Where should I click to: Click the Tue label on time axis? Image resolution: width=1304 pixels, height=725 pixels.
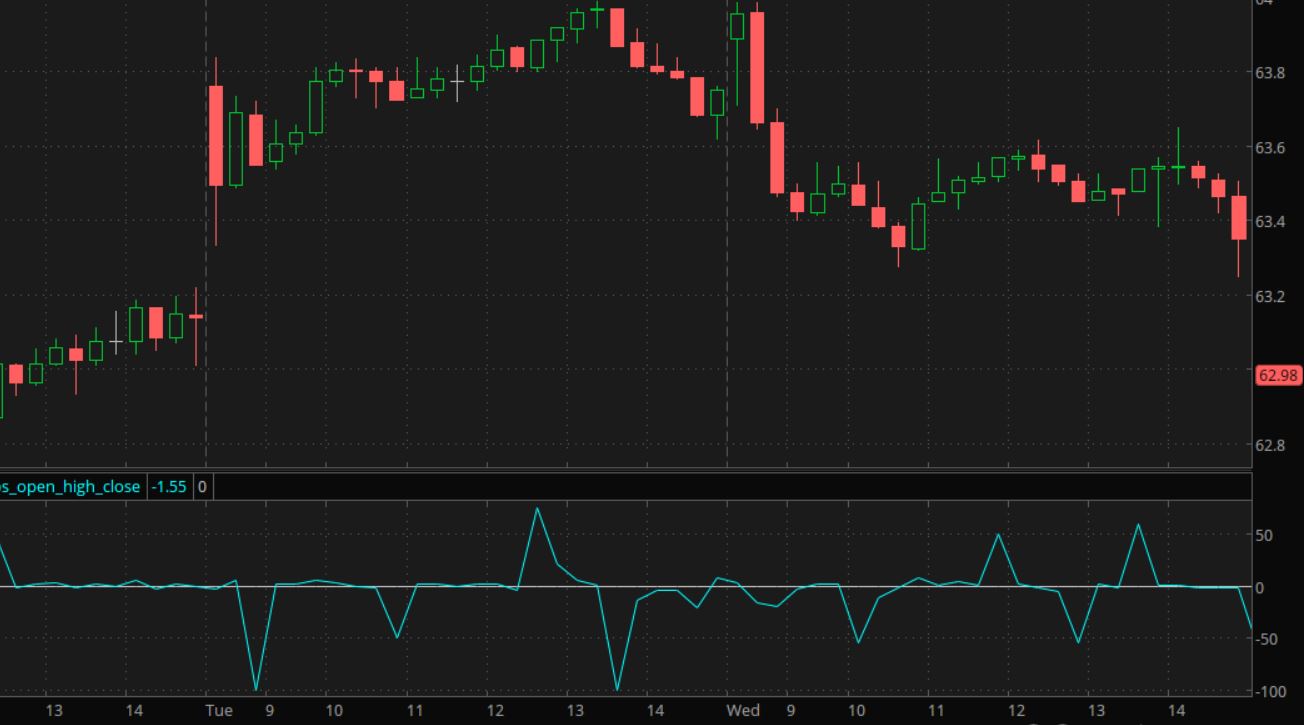tap(219, 711)
